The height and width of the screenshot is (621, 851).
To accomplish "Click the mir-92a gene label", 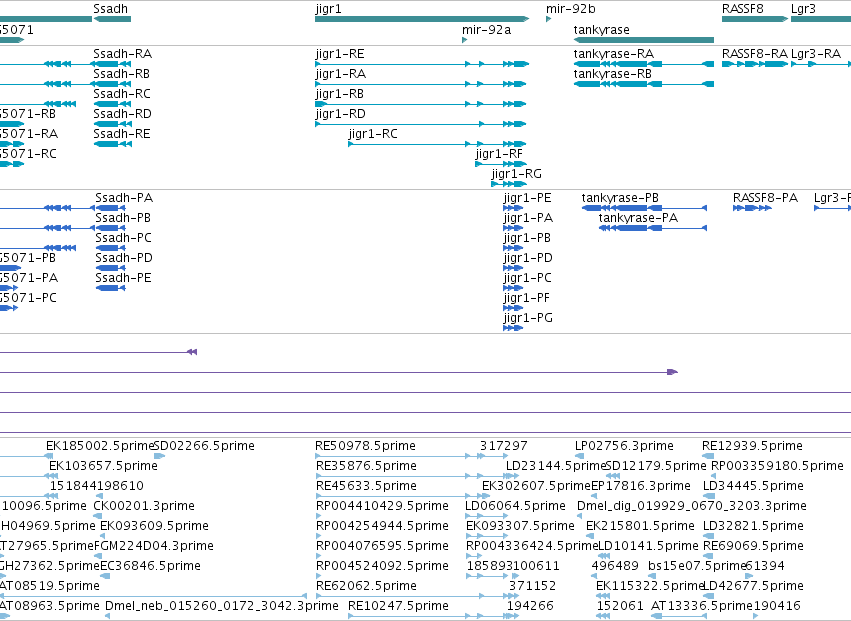I will point(486,29).
